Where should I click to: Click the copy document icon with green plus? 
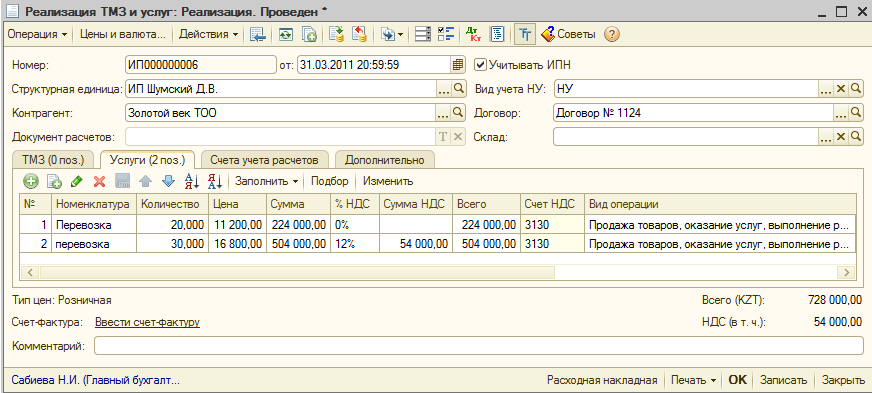tap(309, 34)
